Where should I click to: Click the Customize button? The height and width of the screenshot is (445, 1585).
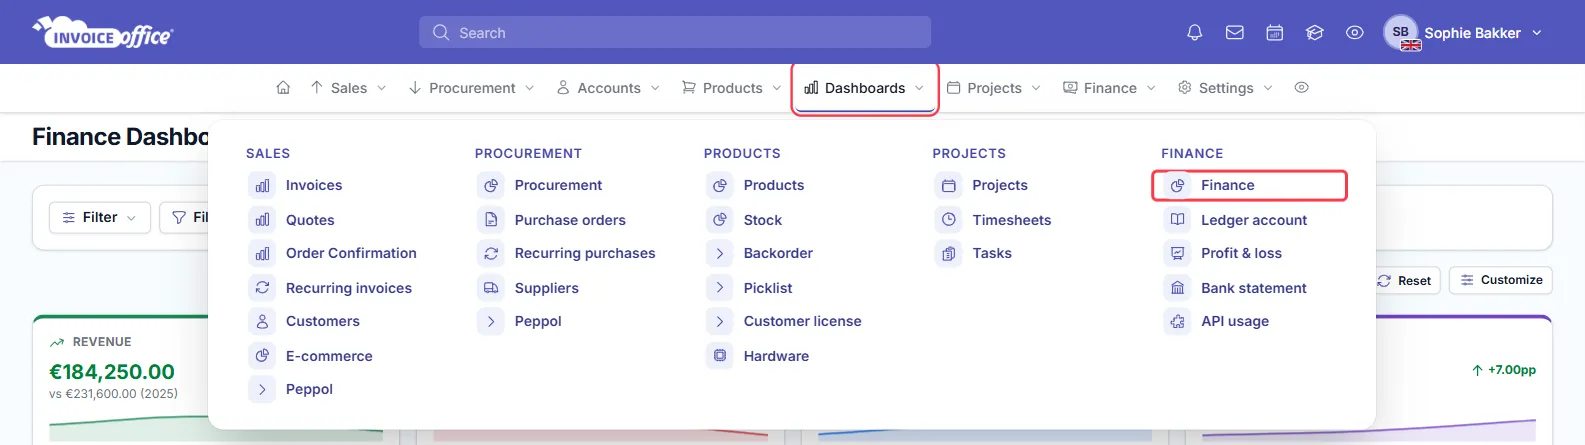point(1501,280)
